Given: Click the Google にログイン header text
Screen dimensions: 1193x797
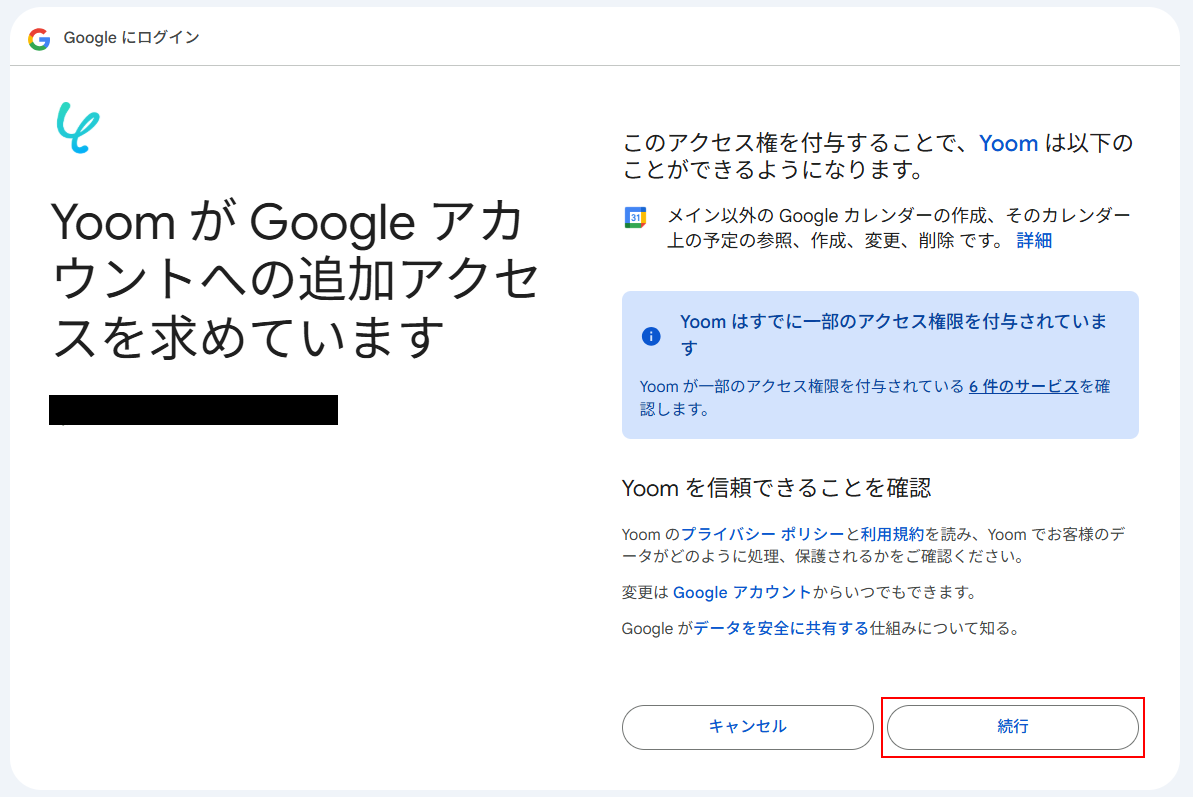Looking at the screenshot, I should pos(131,38).
